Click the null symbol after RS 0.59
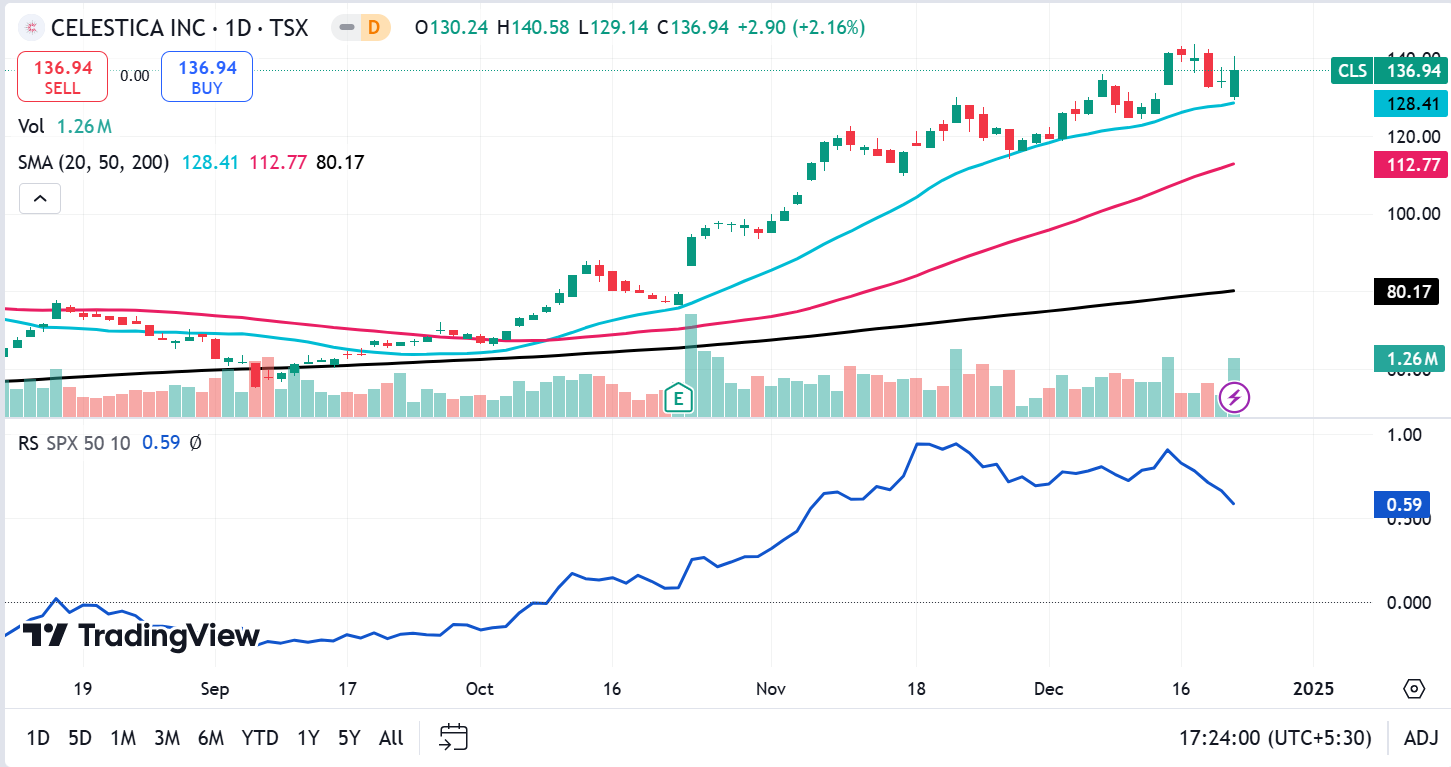1451x767 pixels. click(x=195, y=442)
